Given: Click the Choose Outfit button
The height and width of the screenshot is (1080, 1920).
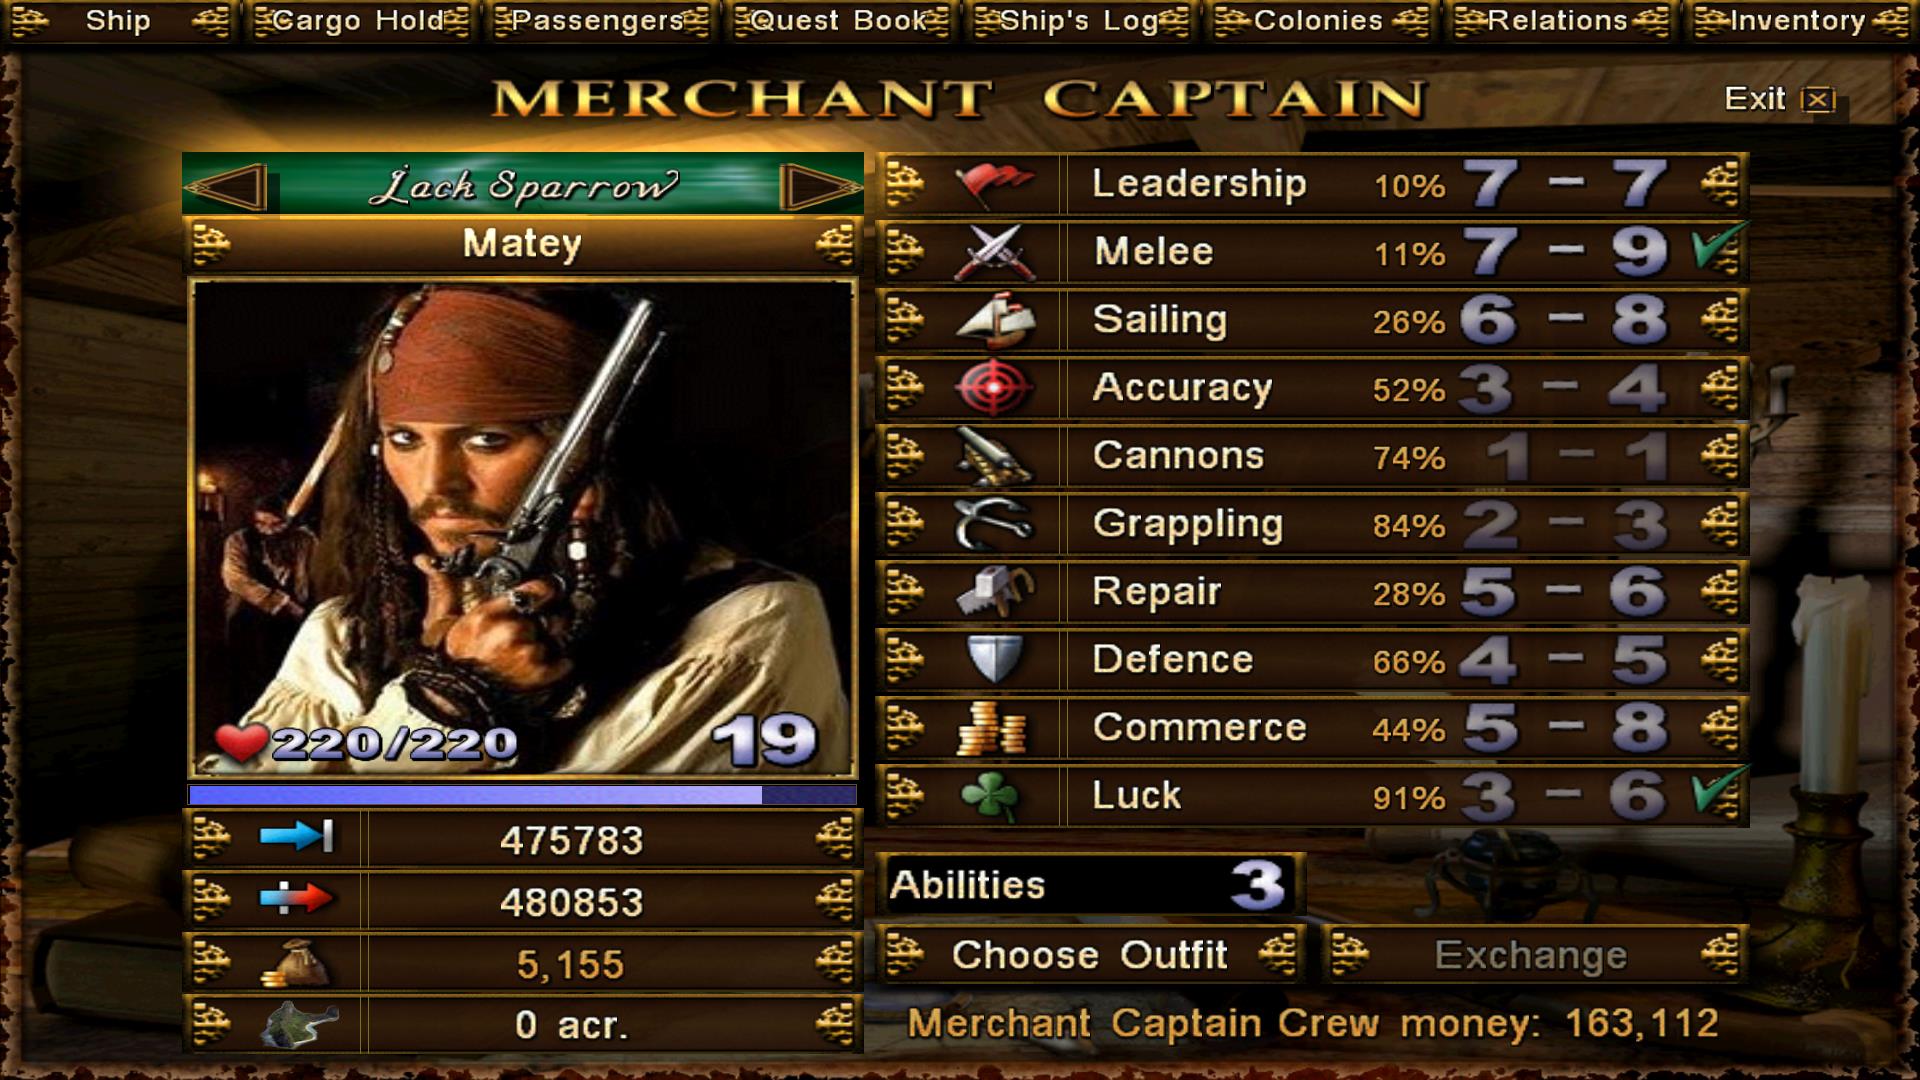Looking at the screenshot, I should coord(1091,955).
